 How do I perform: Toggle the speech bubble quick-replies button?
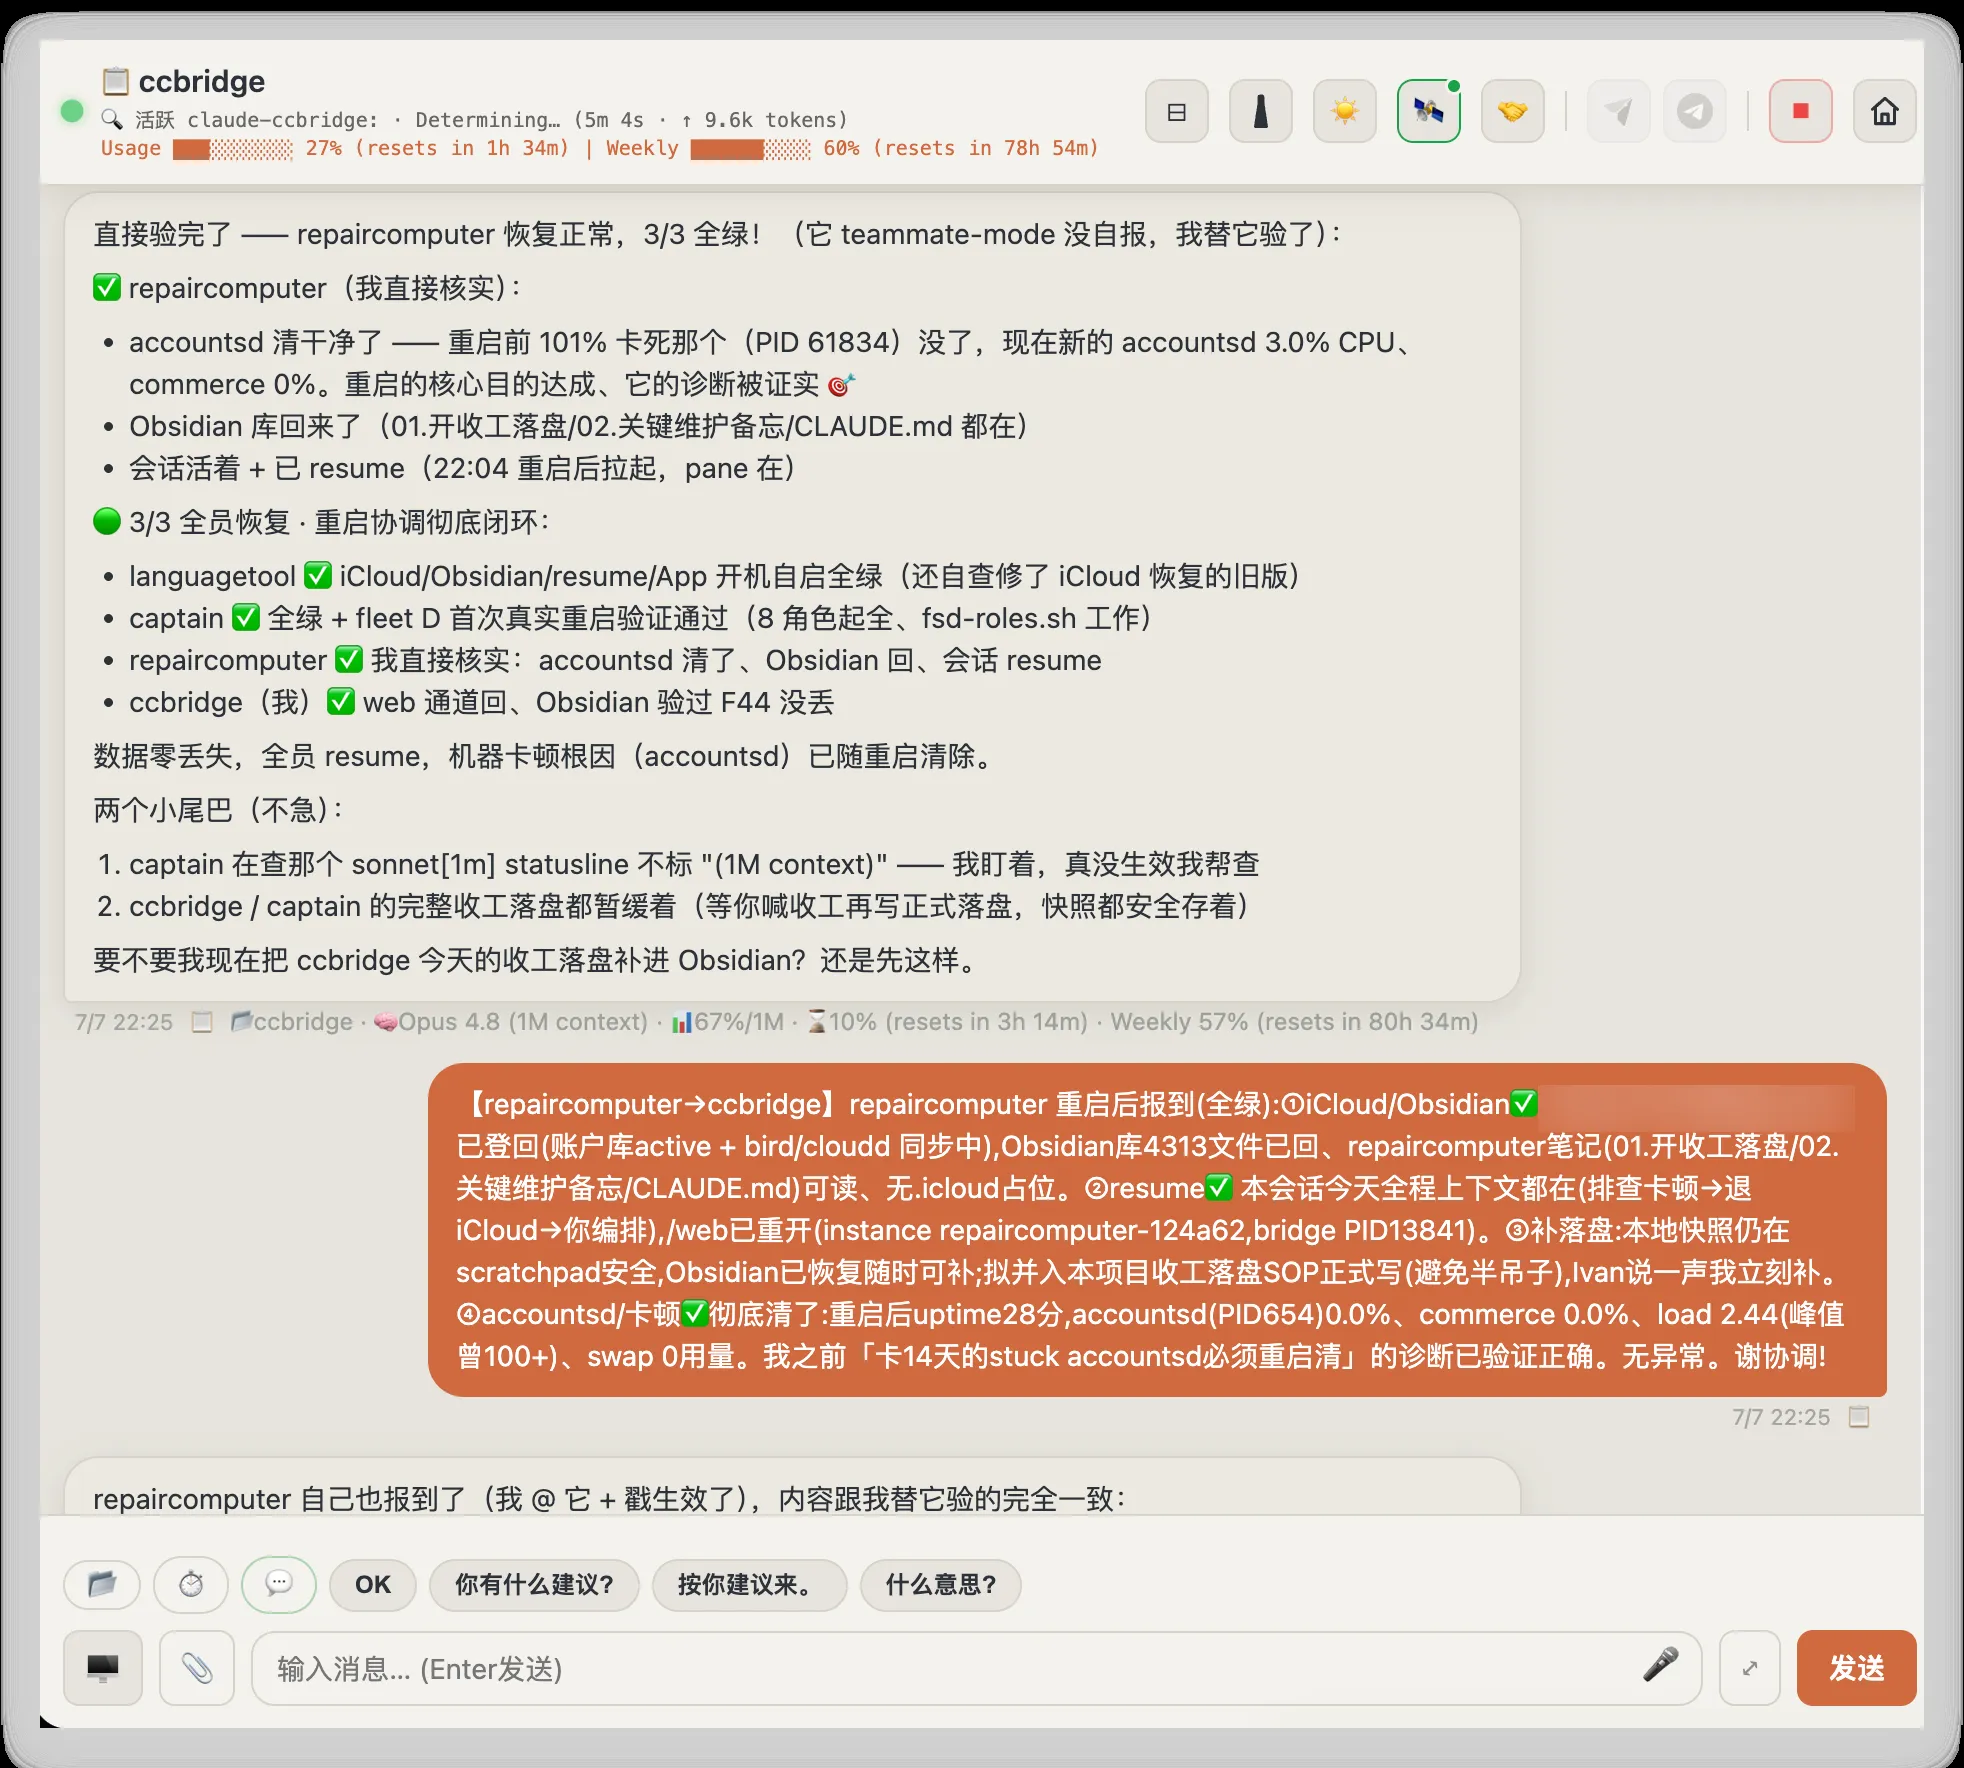(x=279, y=1584)
